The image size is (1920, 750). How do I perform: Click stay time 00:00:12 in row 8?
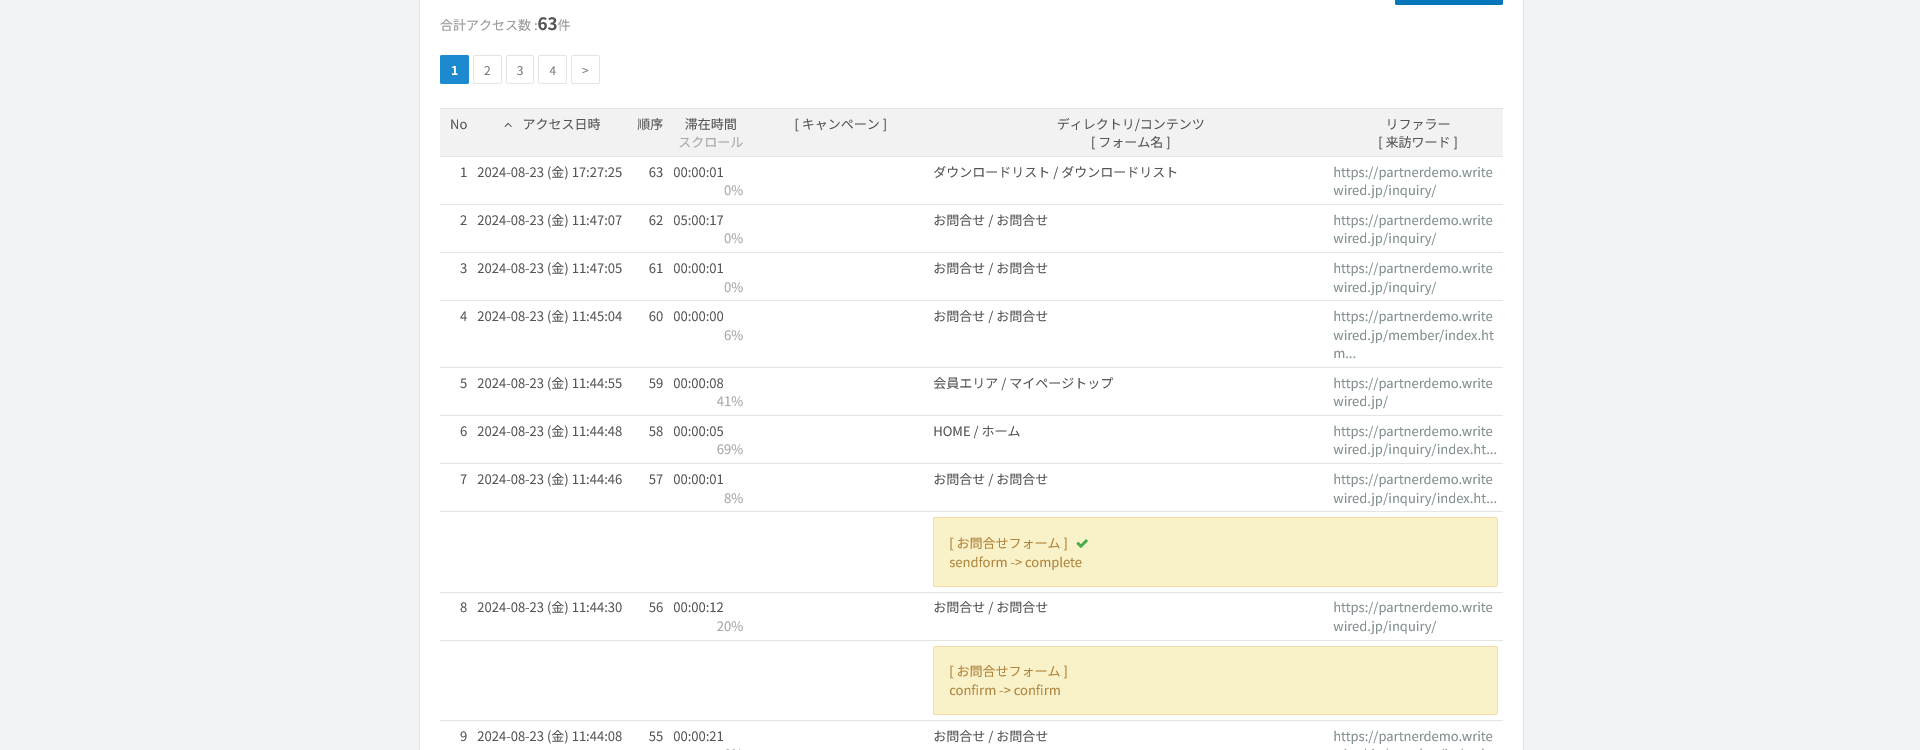698,608
